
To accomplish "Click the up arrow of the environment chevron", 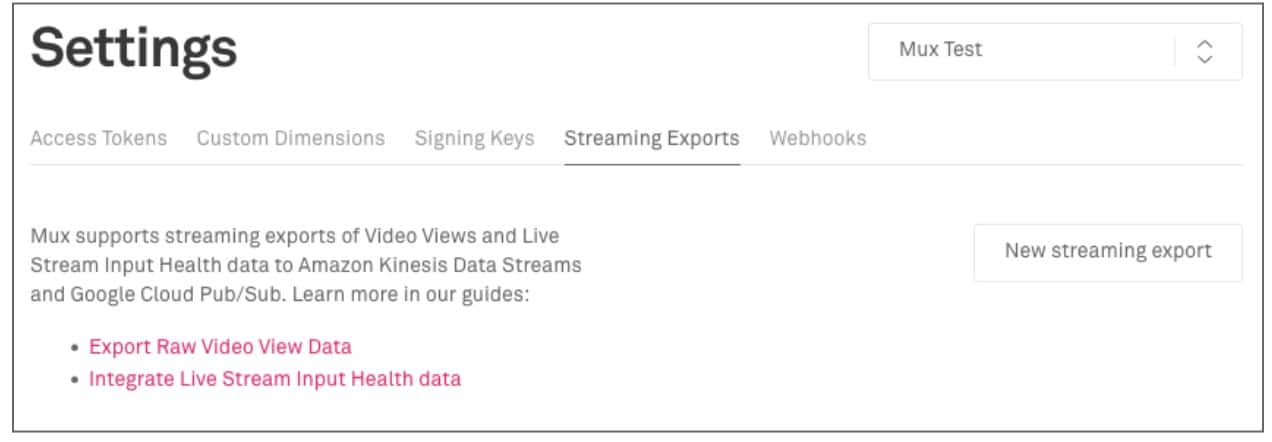I will point(1205,44).
